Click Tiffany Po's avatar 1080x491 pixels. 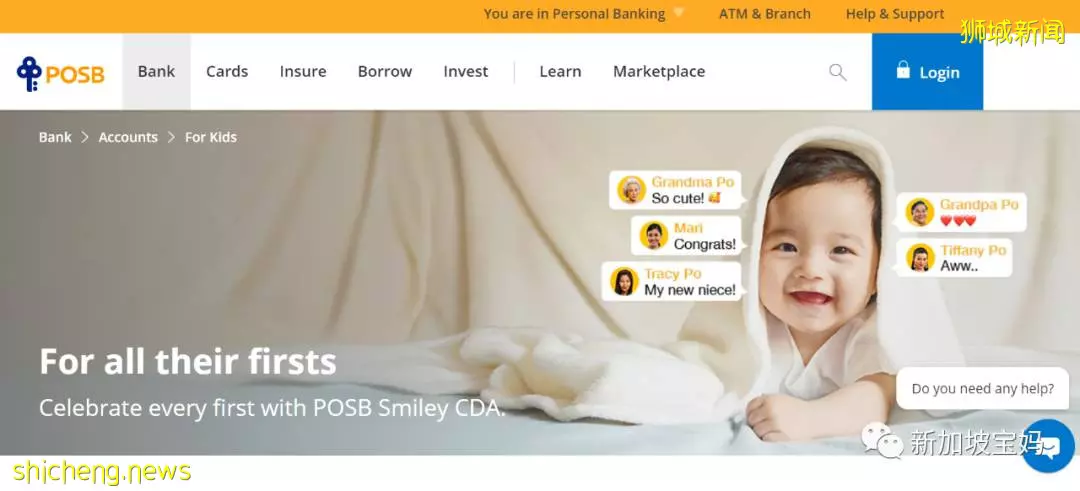(x=920, y=258)
